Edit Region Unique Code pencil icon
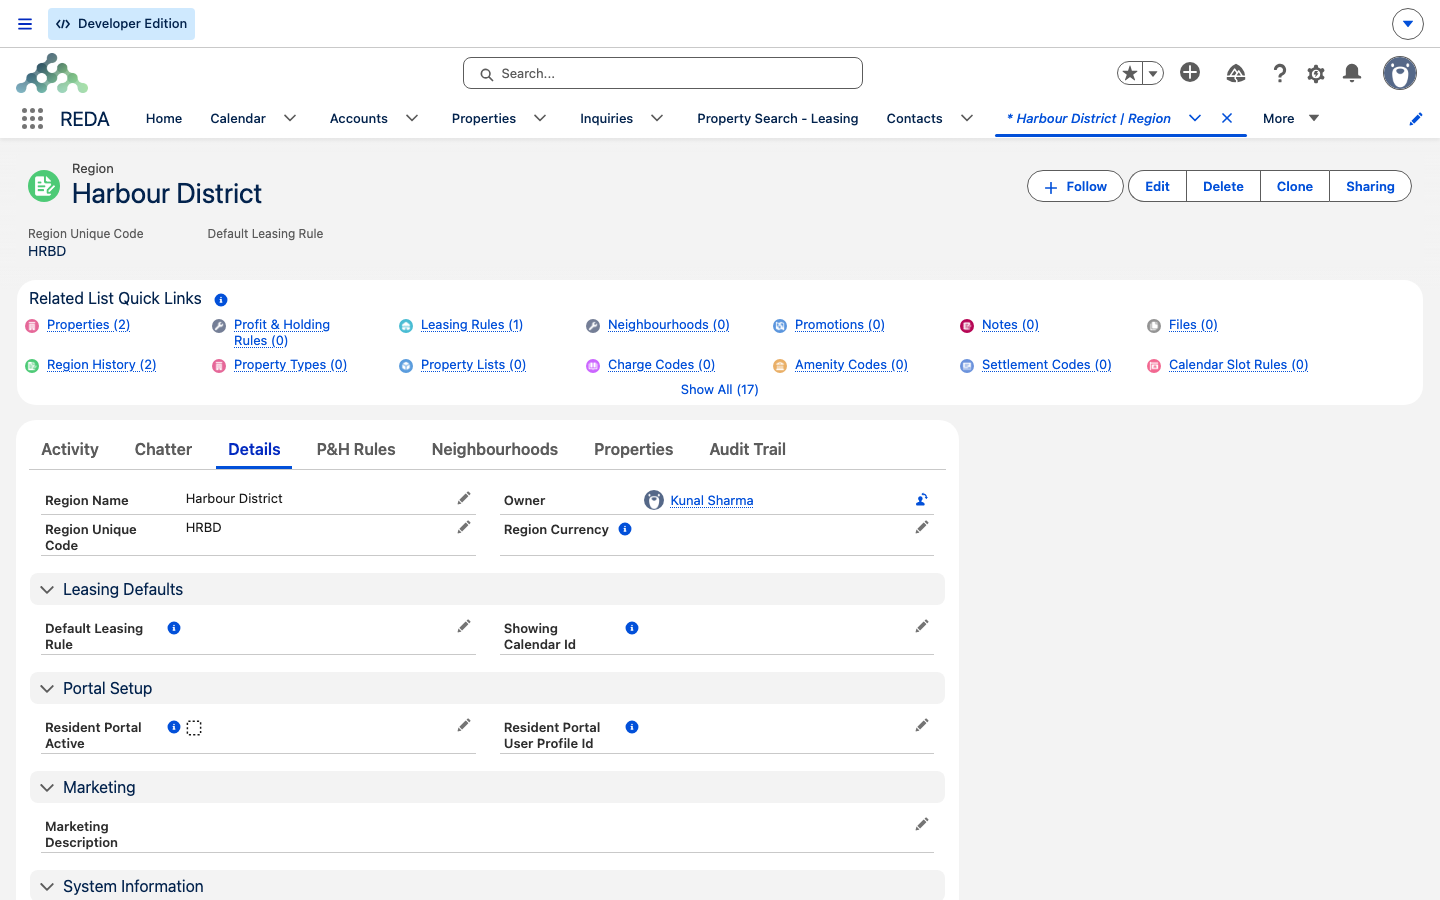 (x=464, y=527)
